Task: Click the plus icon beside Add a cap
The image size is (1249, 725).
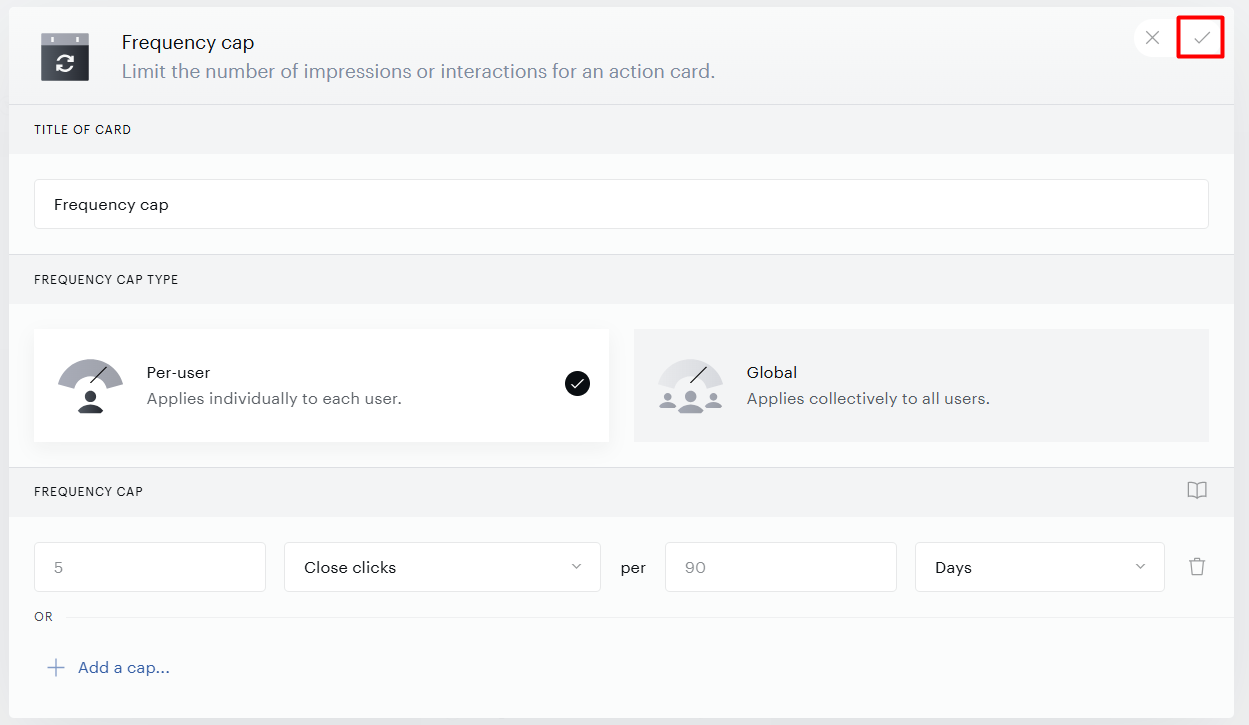Action: click(x=56, y=668)
